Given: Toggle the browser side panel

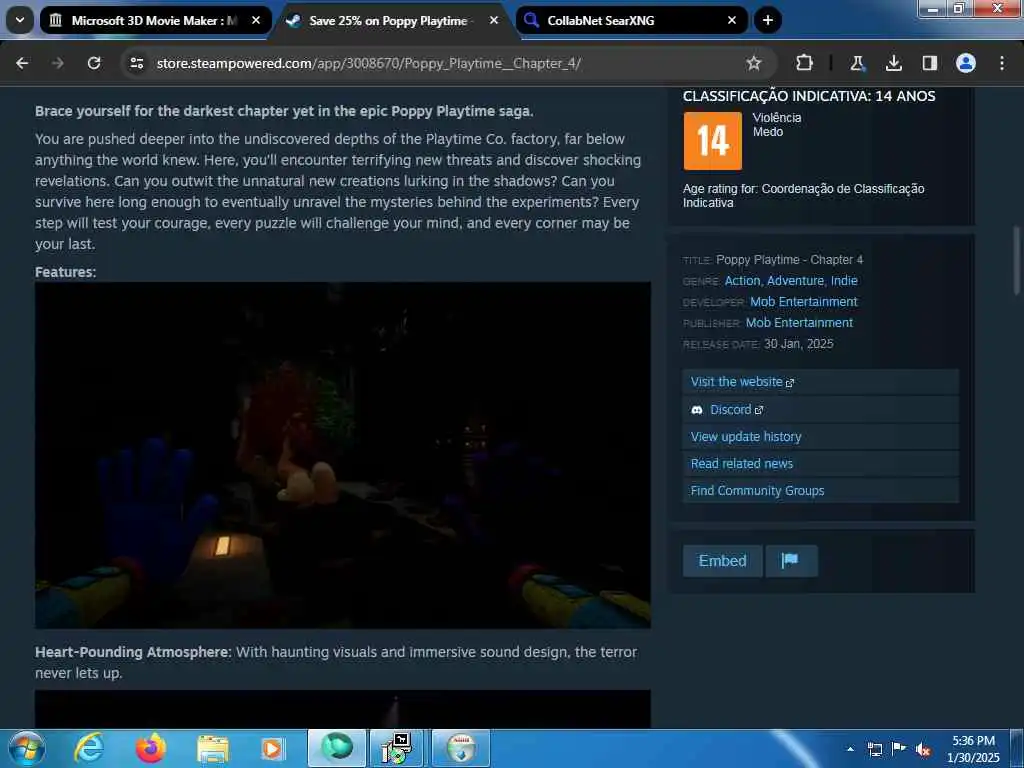Looking at the screenshot, I should [x=929, y=63].
